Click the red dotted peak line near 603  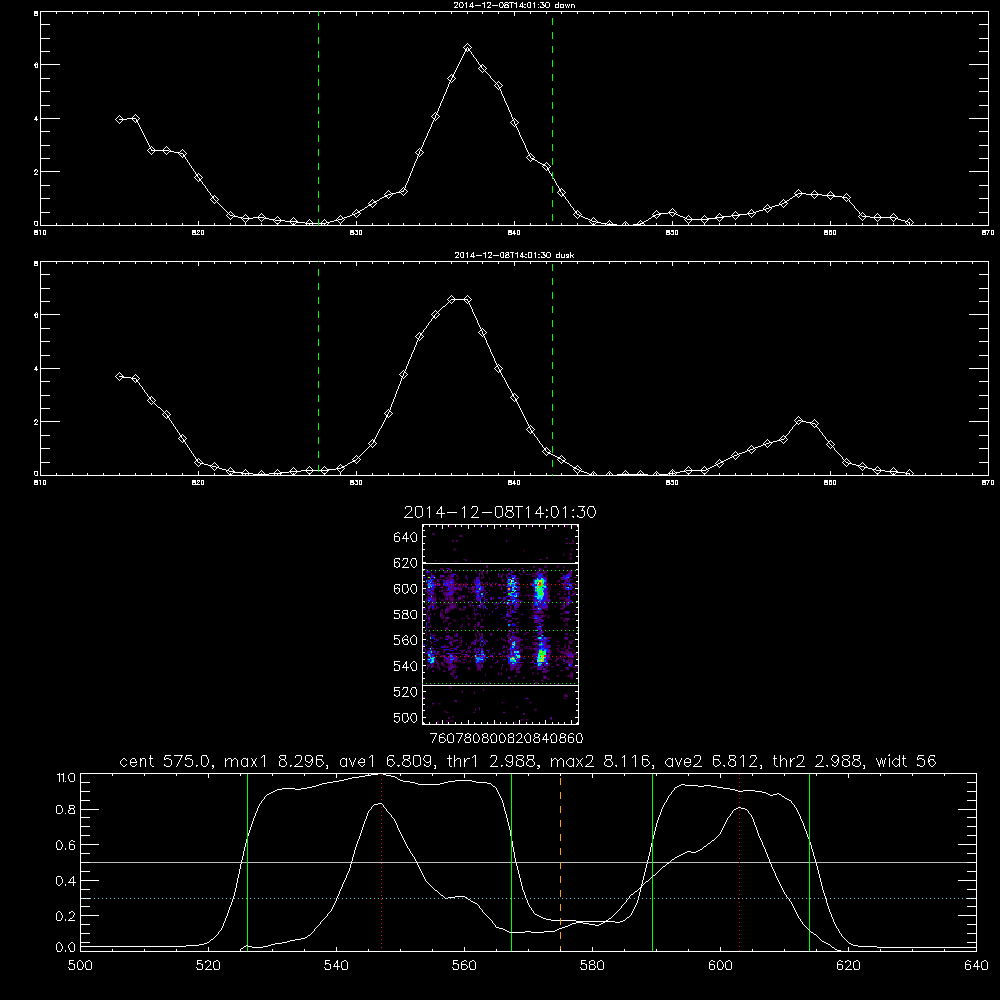click(x=739, y=861)
